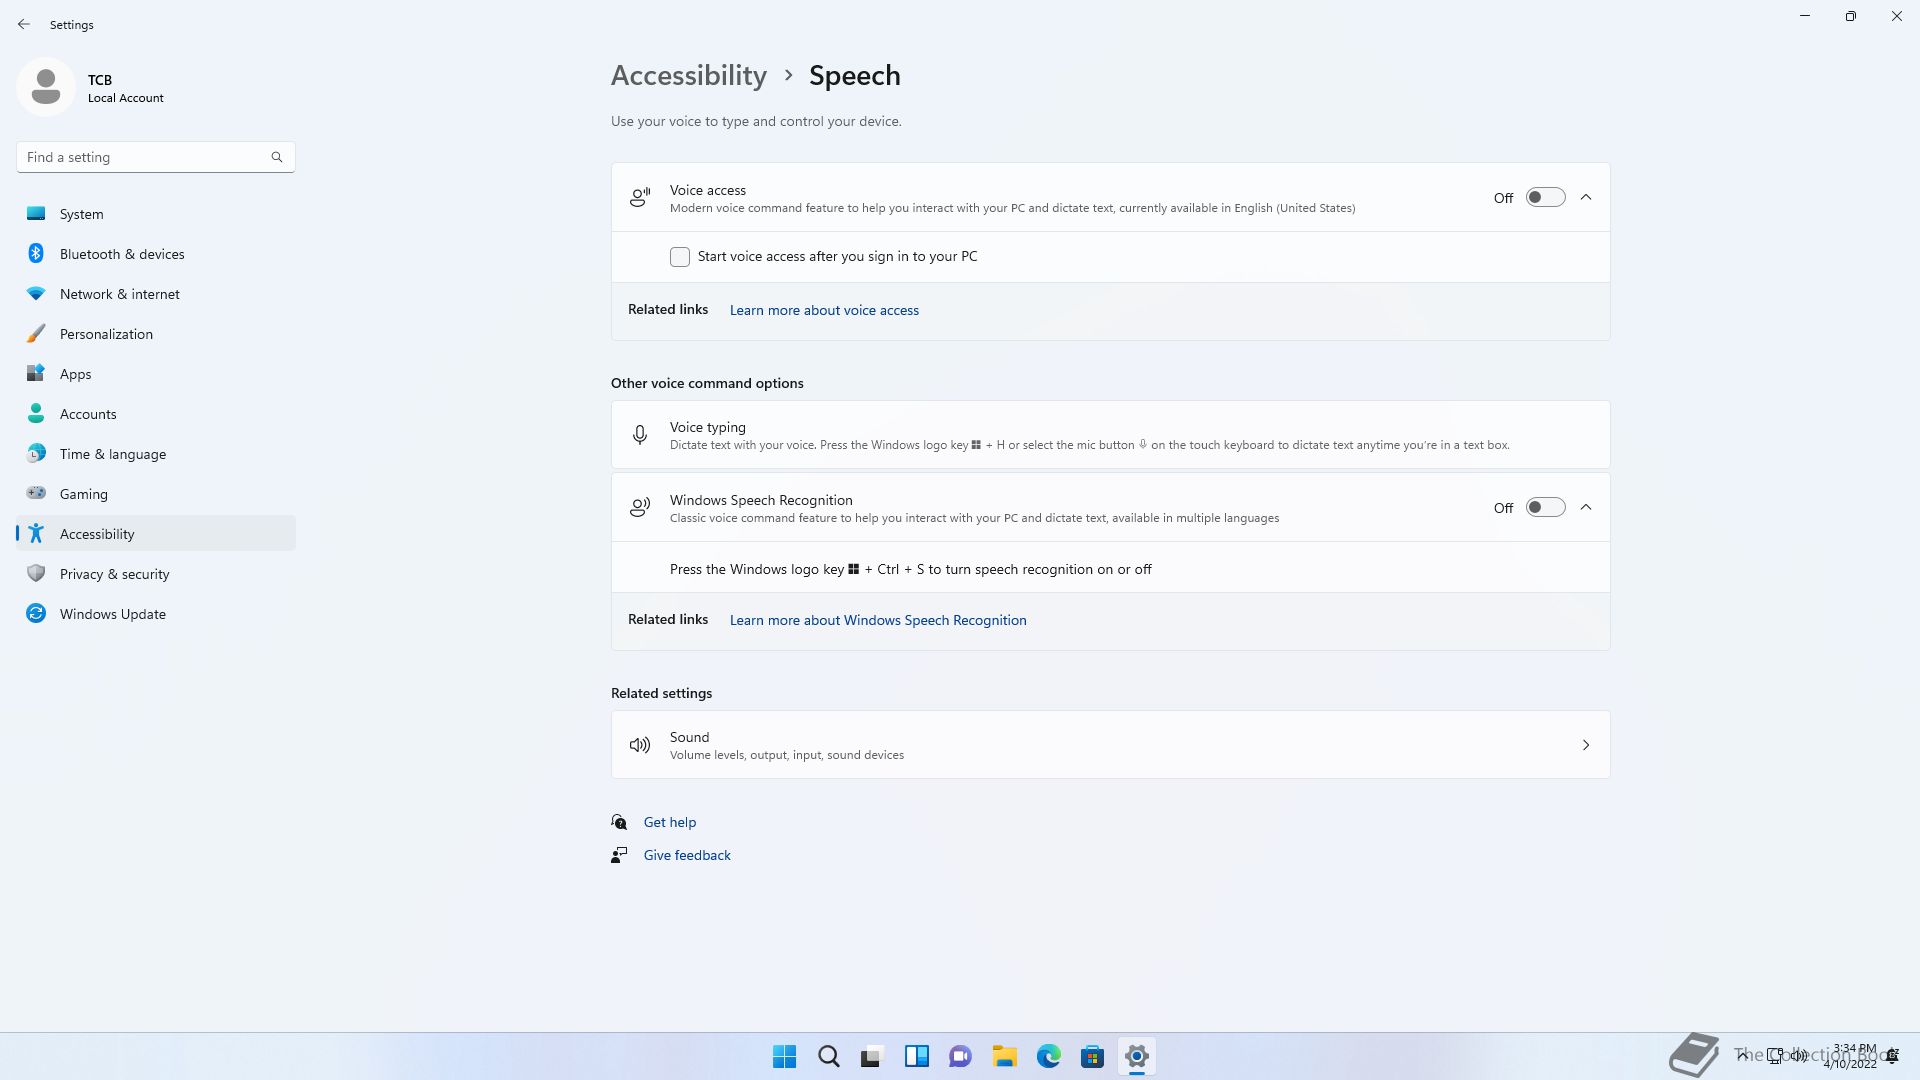1920x1080 pixels.
Task: Click Get help link
Action: (670, 822)
